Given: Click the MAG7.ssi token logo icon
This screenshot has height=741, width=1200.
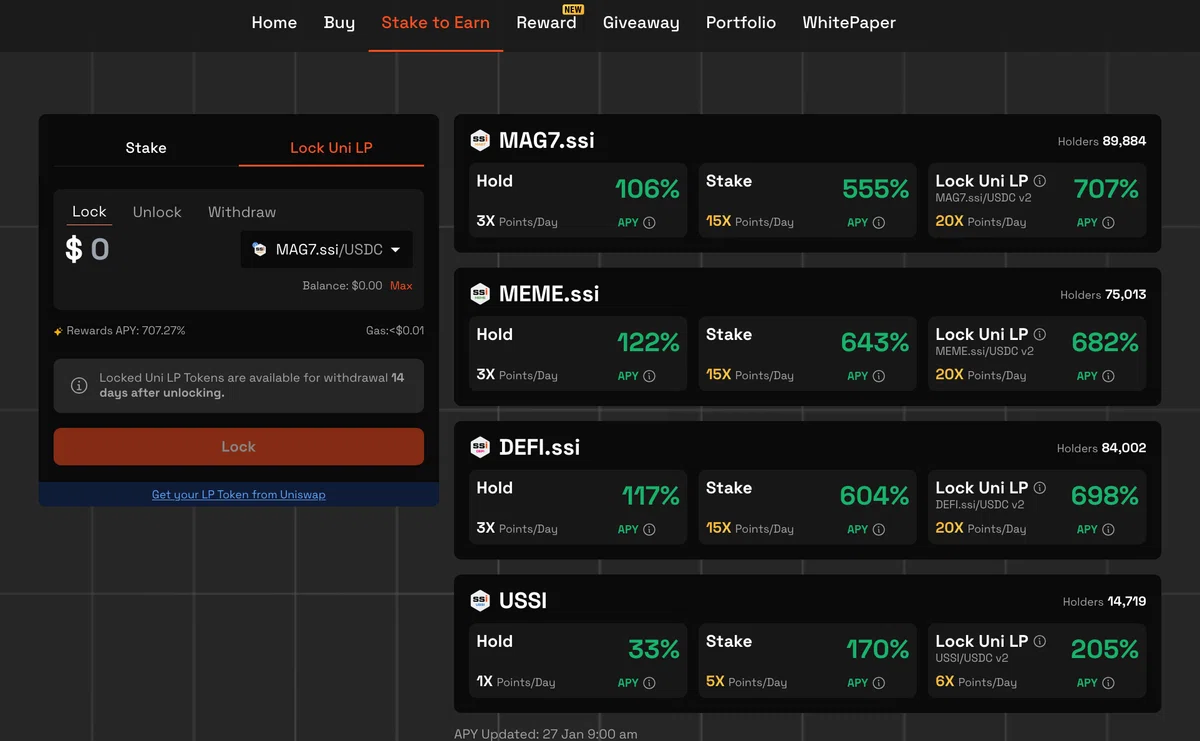Looking at the screenshot, I should pos(480,140).
